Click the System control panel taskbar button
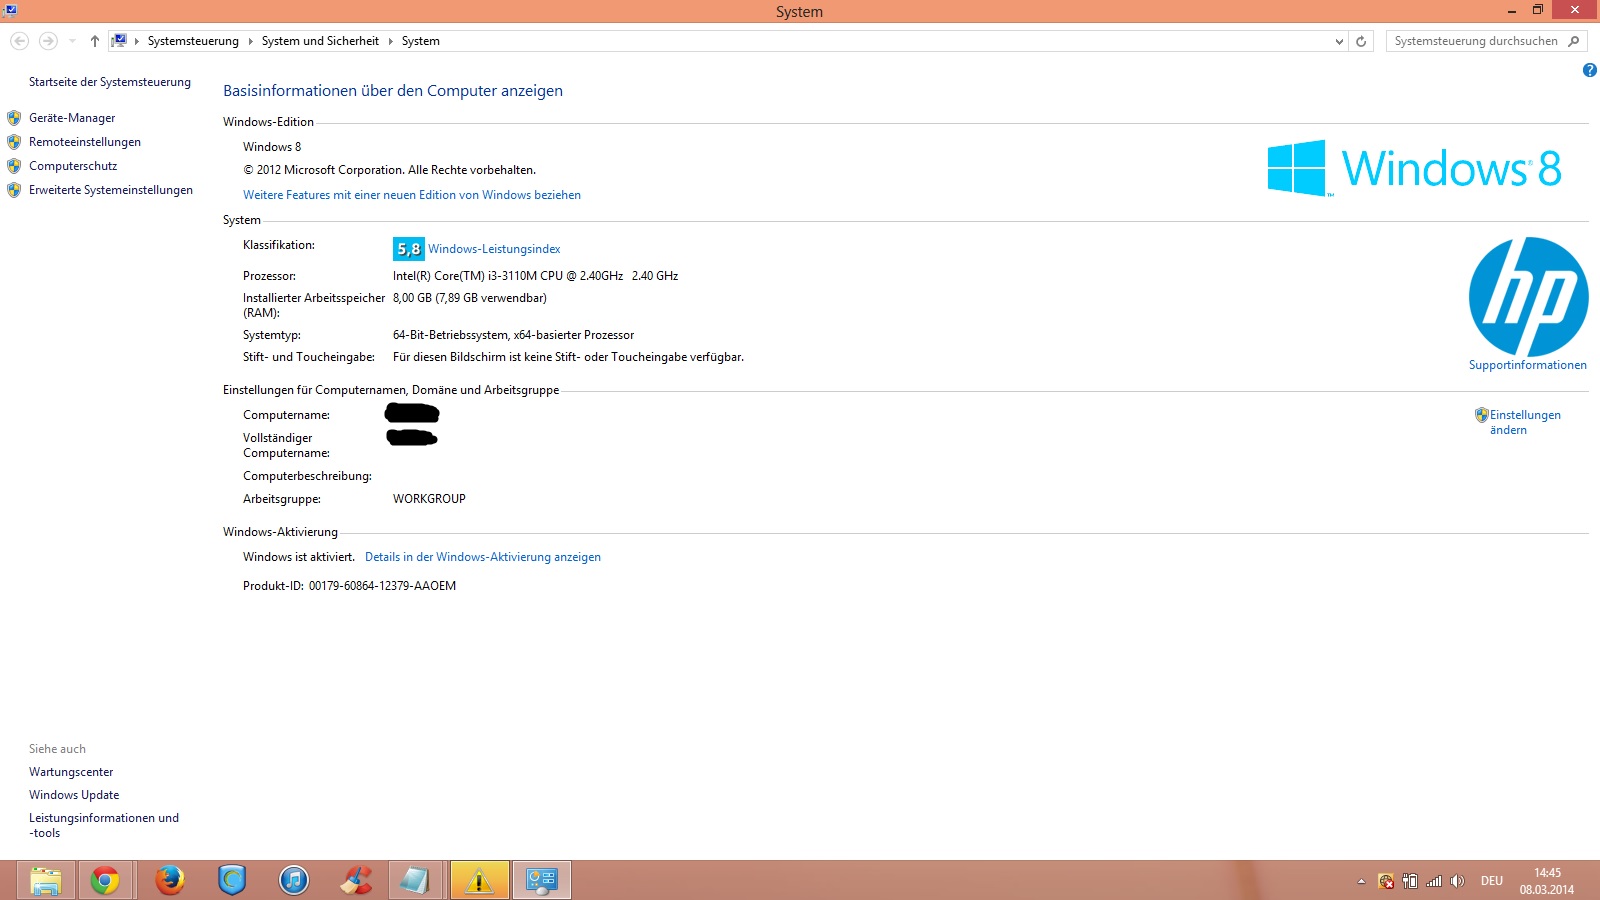This screenshot has height=900, width=1600. tap(542, 880)
